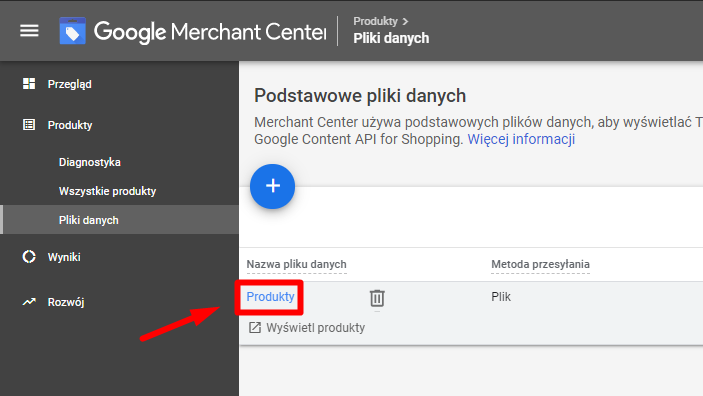This screenshot has width=703, height=396.
Task: Click the Wyniki circular chart icon
Action: (29, 257)
